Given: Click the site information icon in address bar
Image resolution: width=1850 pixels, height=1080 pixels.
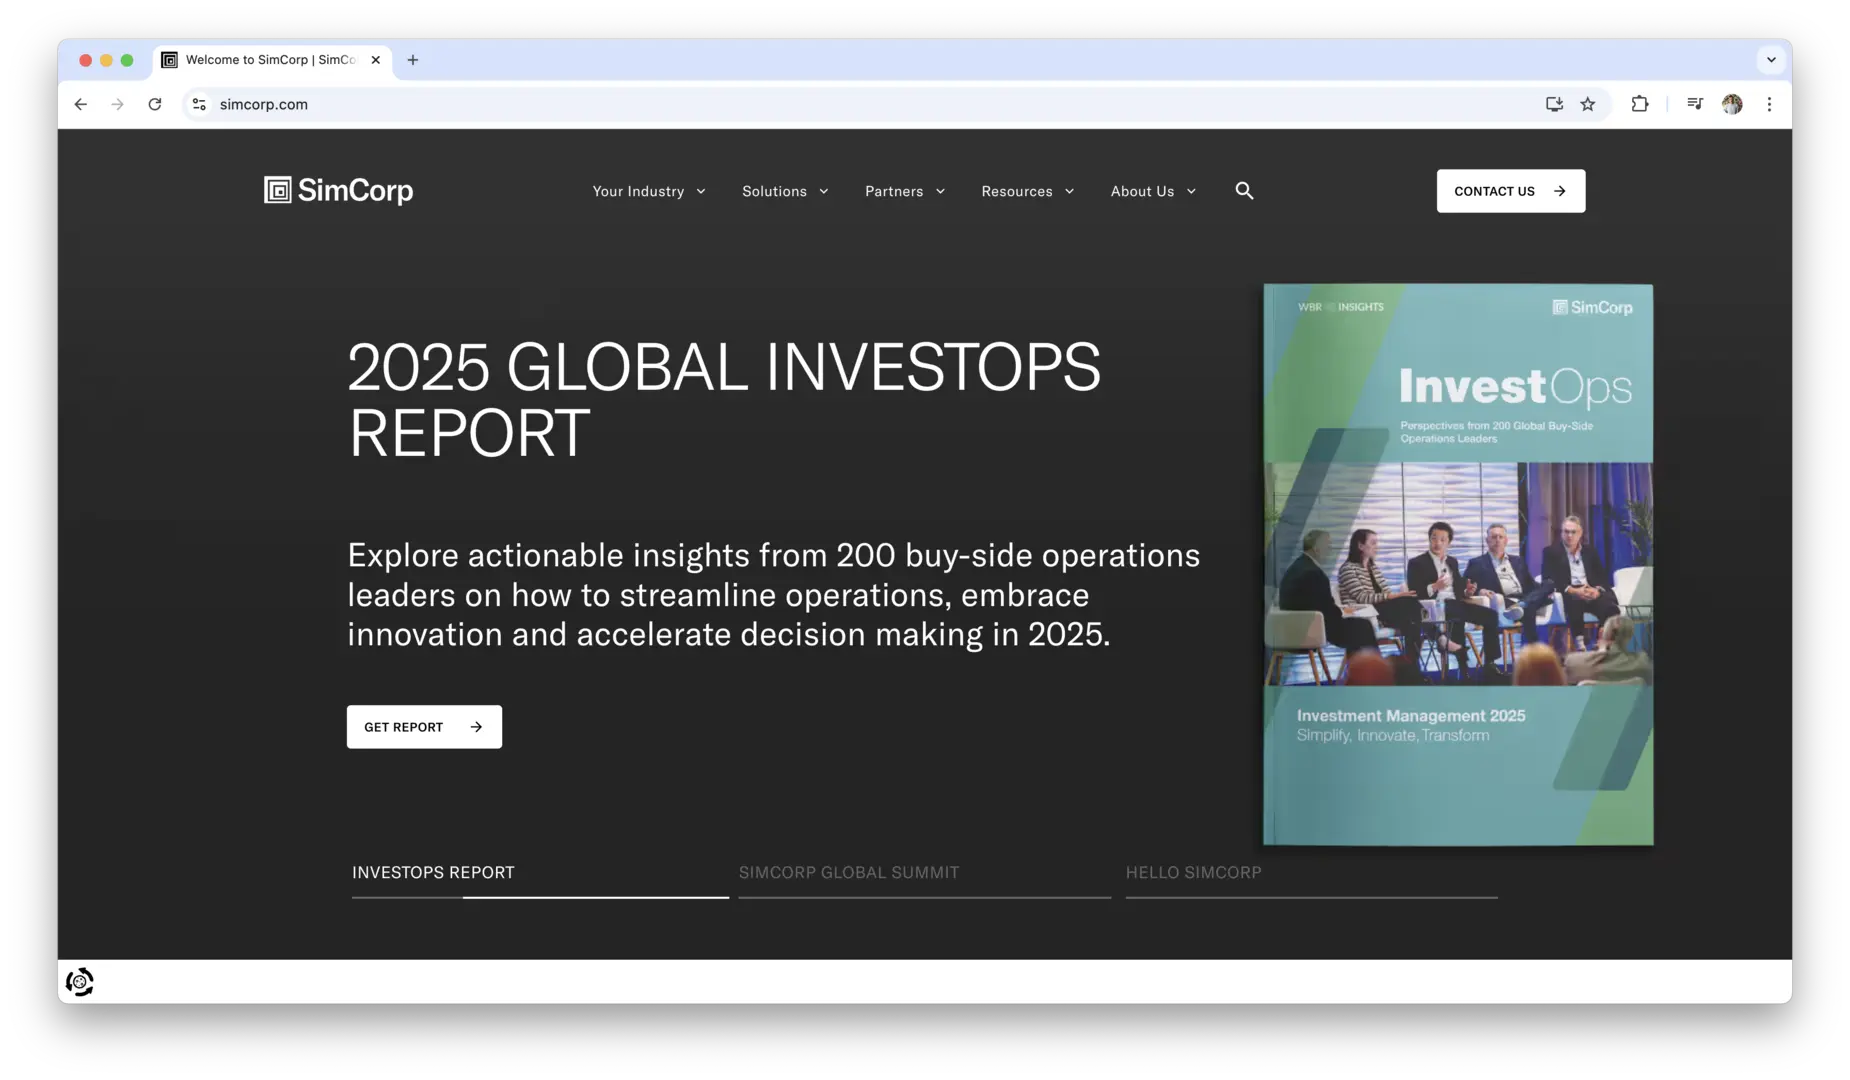Looking at the screenshot, I should pos(199,104).
